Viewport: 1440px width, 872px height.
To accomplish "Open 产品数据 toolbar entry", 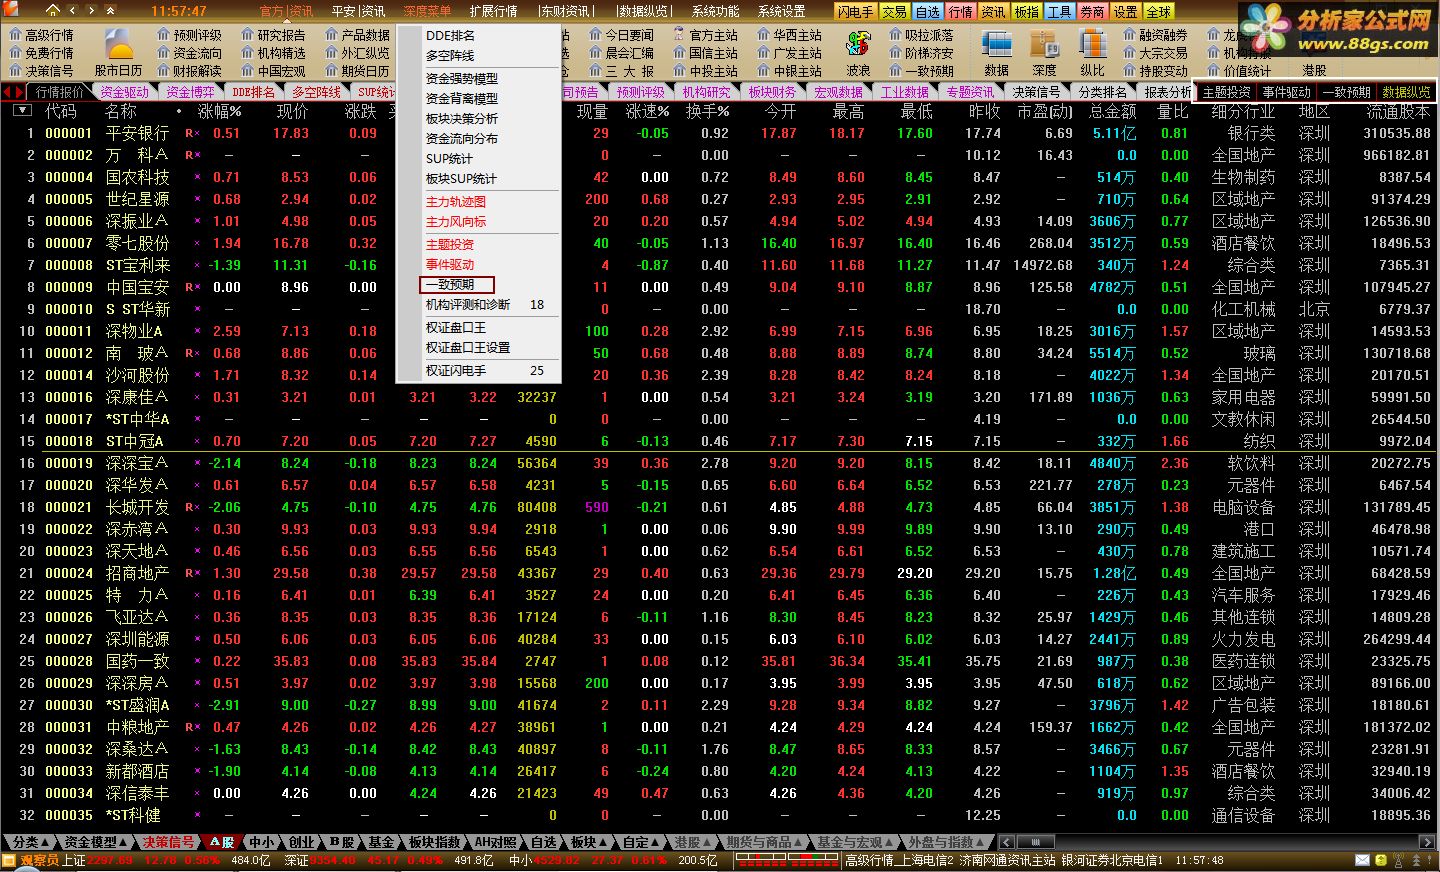I will [x=357, y=35].
